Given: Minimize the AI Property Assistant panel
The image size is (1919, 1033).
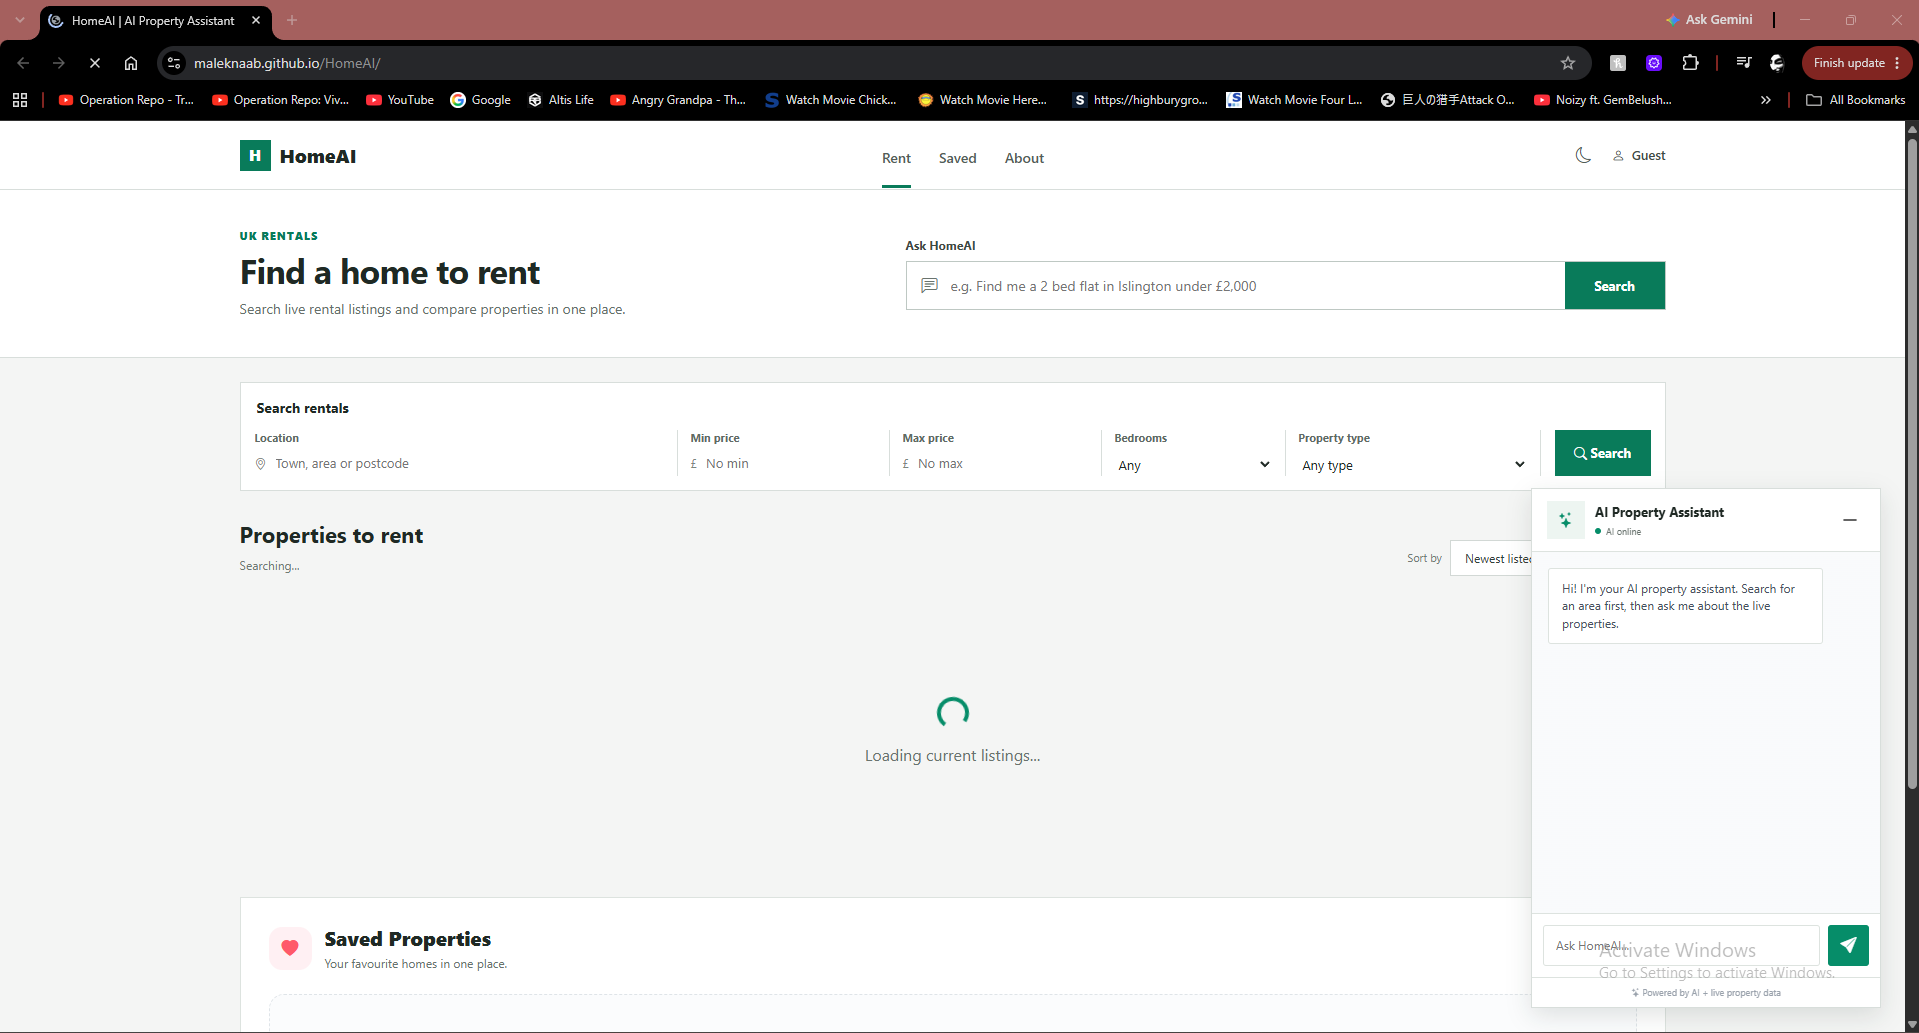Looking at the screenshot, I should click(x=1850, y=520).
